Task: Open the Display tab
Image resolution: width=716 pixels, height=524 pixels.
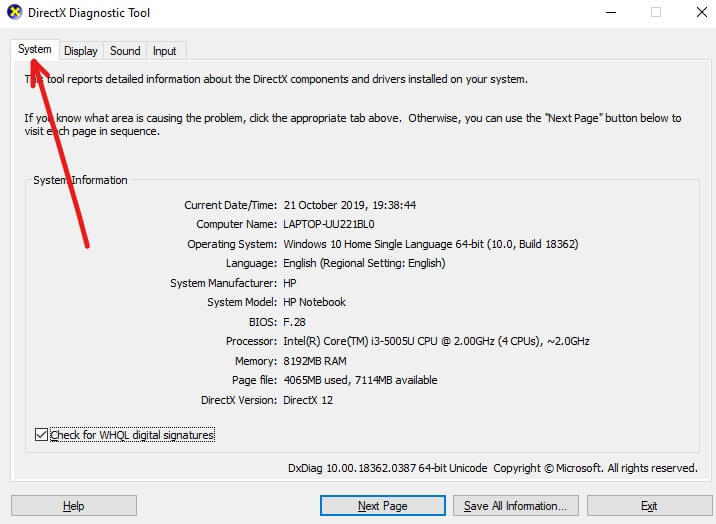Action: (x=81, y=51)
